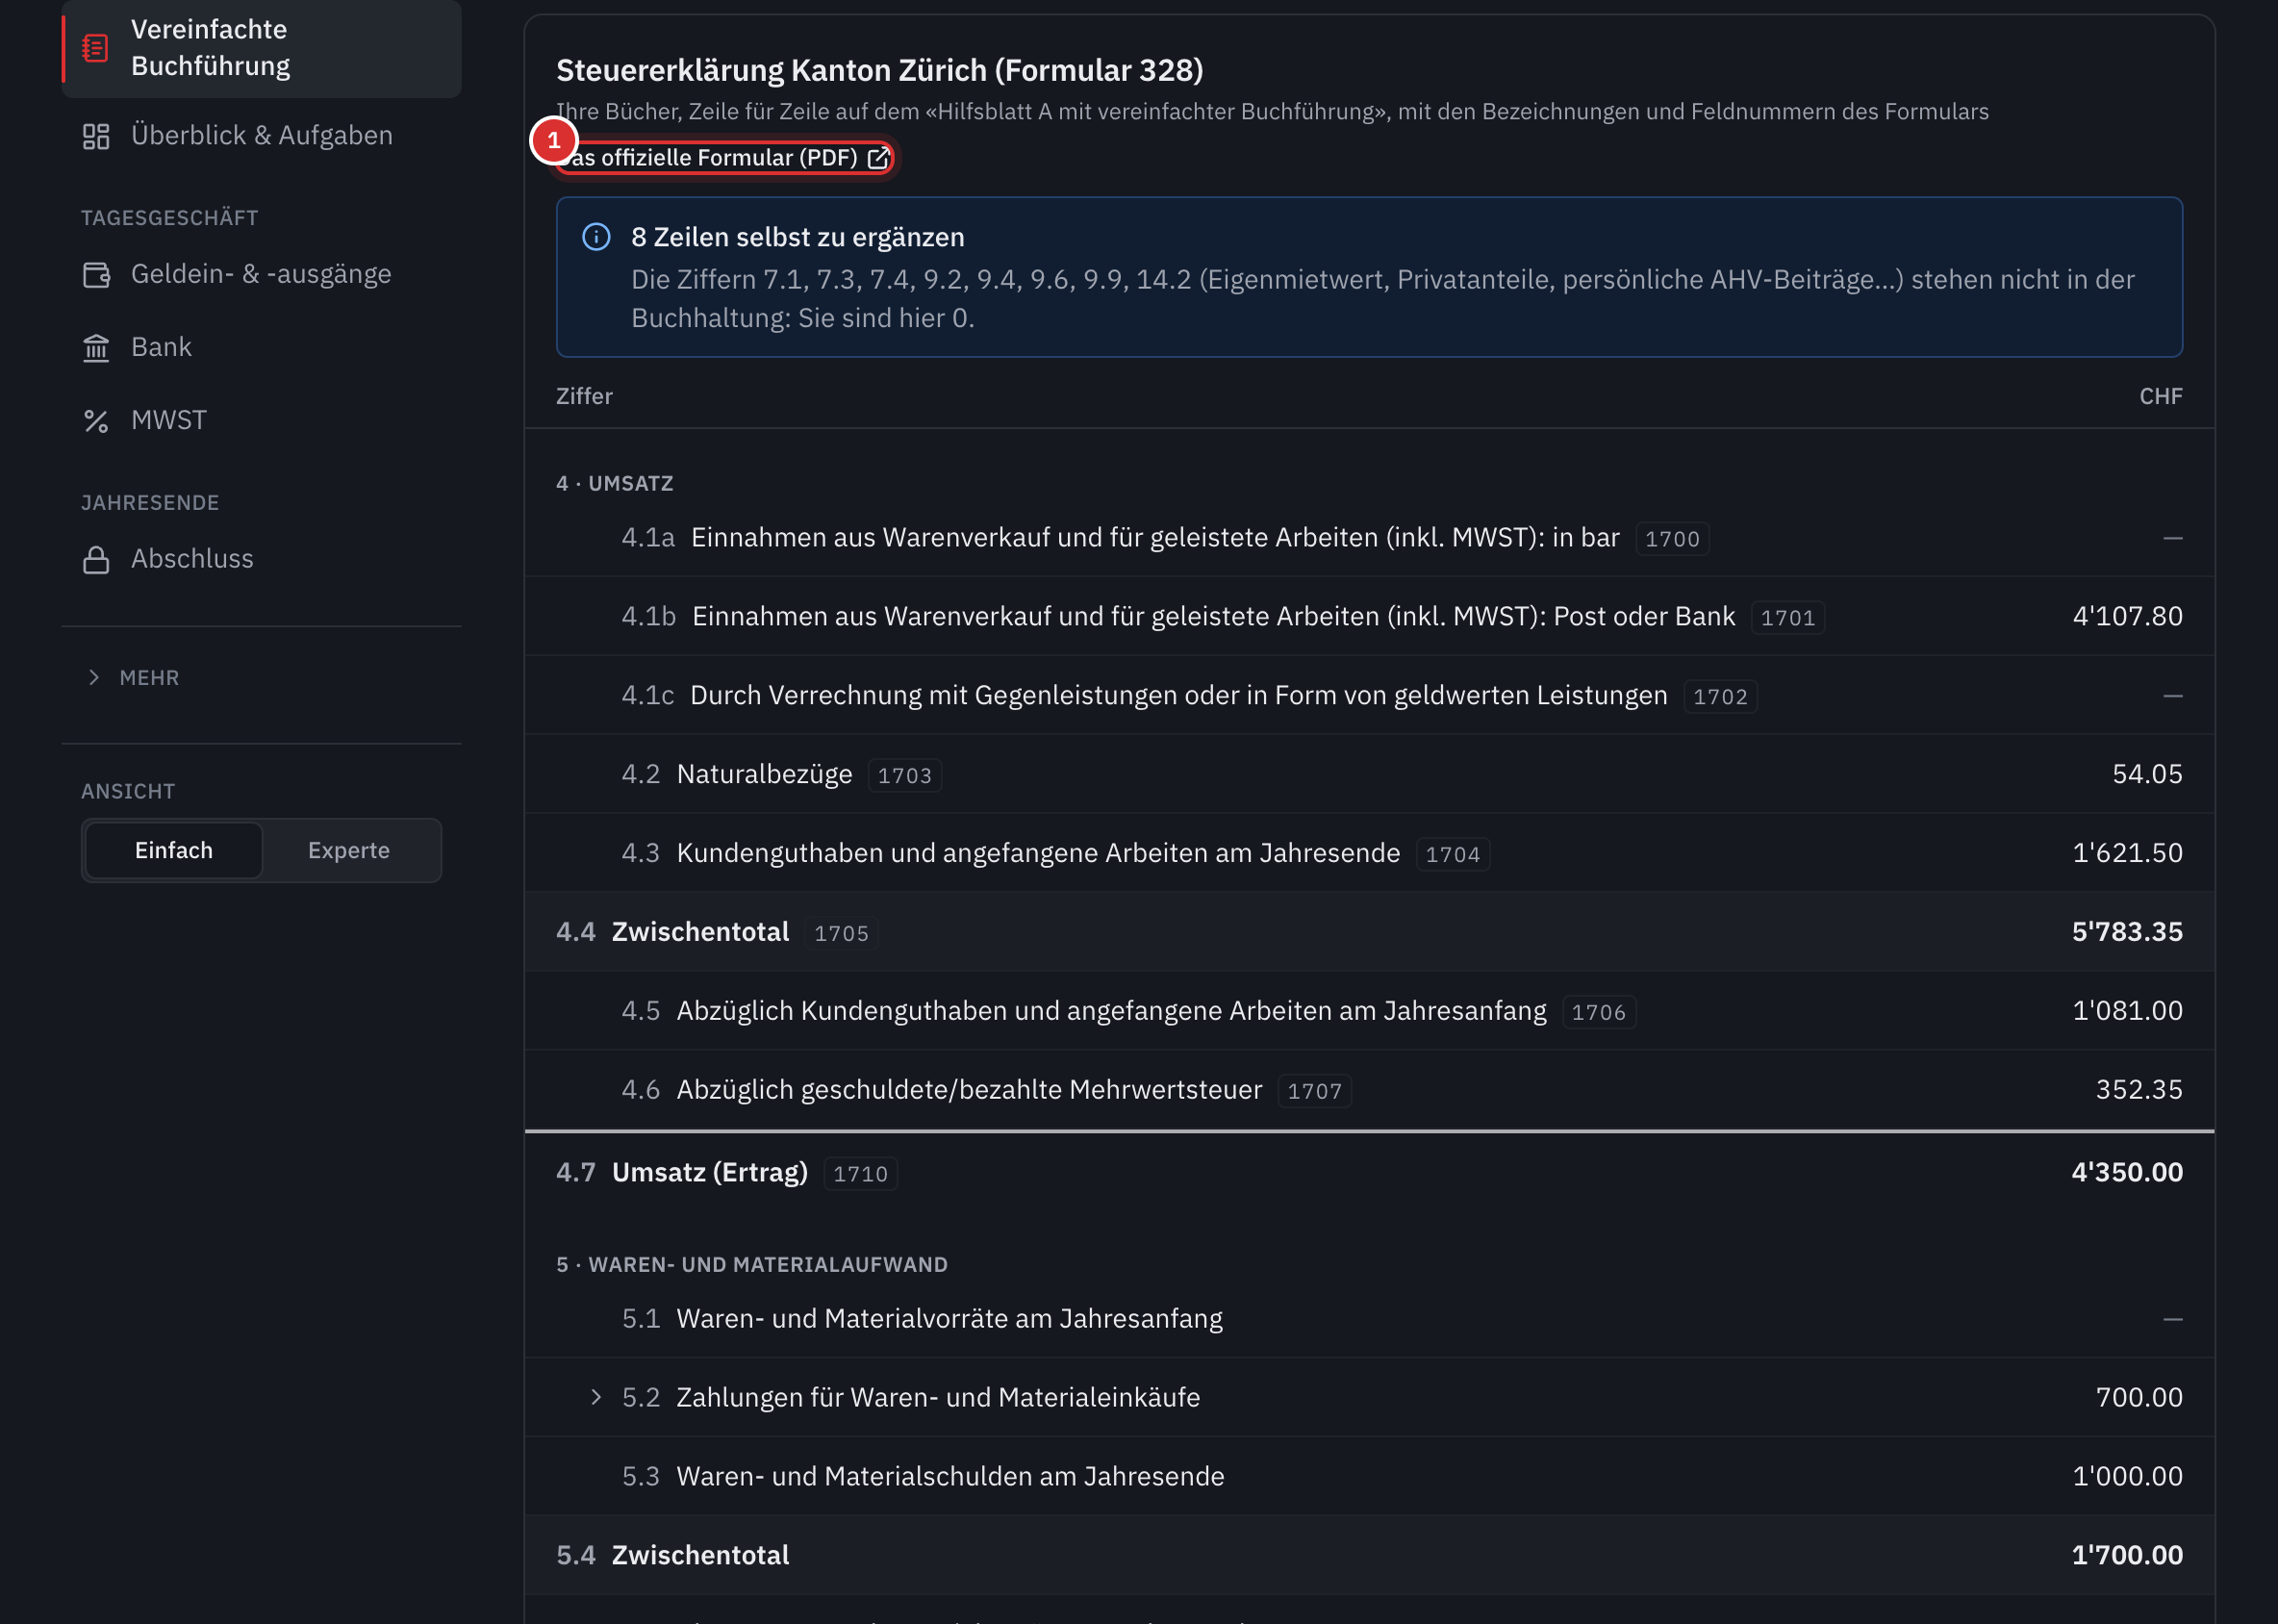
Task: Click field number badge 1710
Action: coord(860,1174)
